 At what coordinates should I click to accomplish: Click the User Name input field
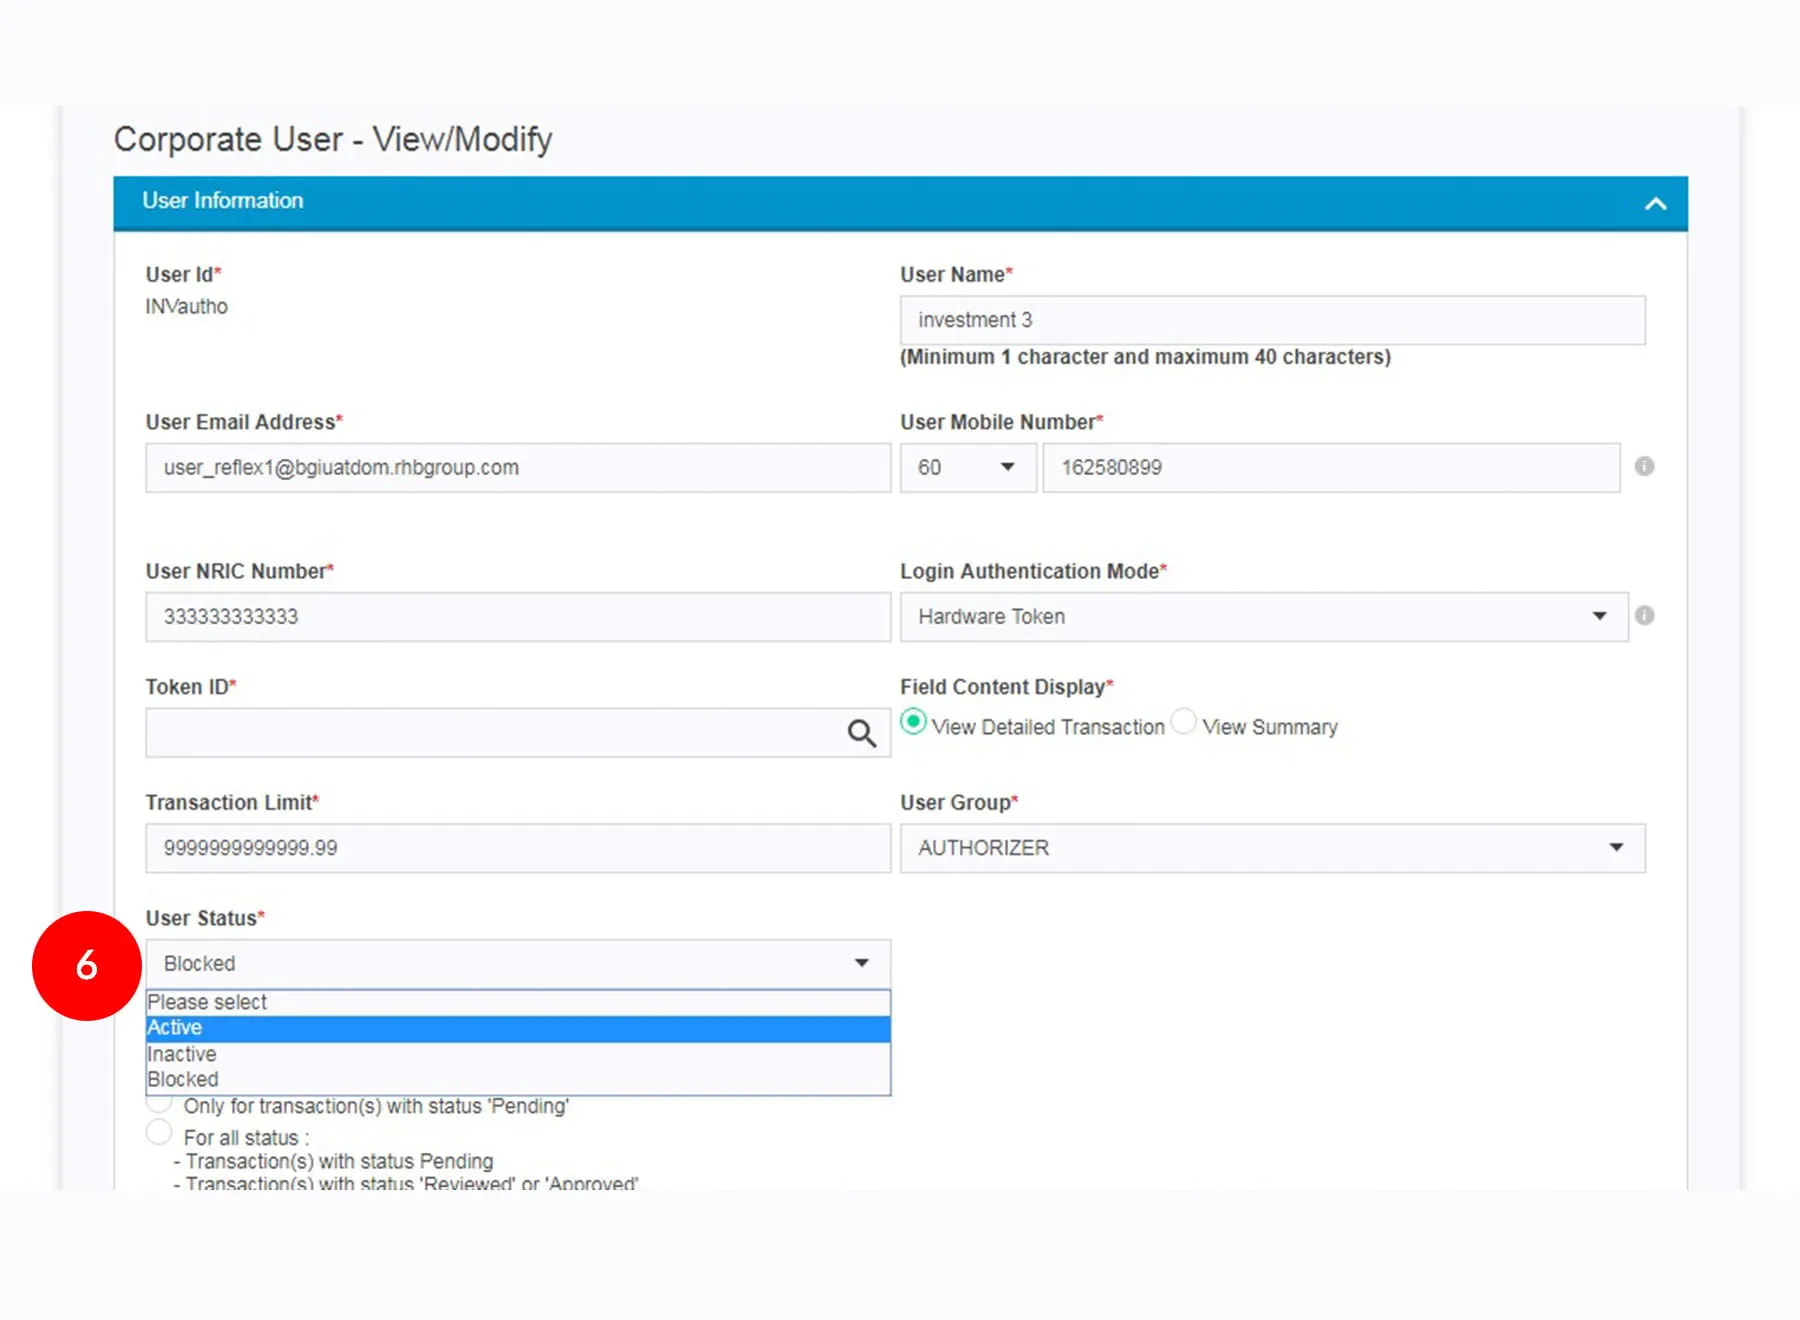1271,321
